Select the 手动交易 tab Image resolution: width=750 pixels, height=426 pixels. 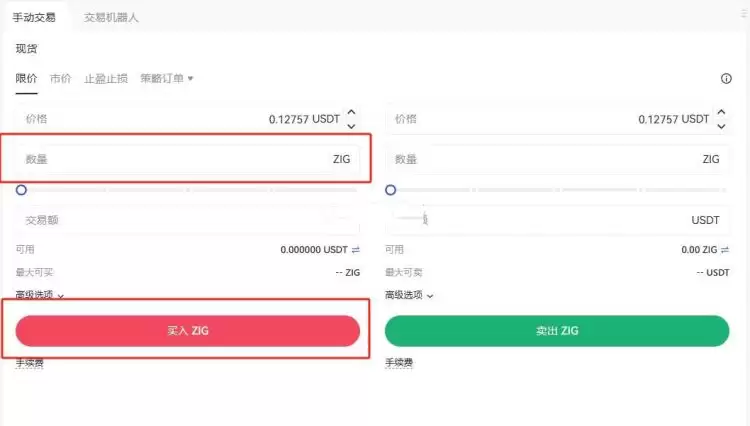tap(34, 17)
